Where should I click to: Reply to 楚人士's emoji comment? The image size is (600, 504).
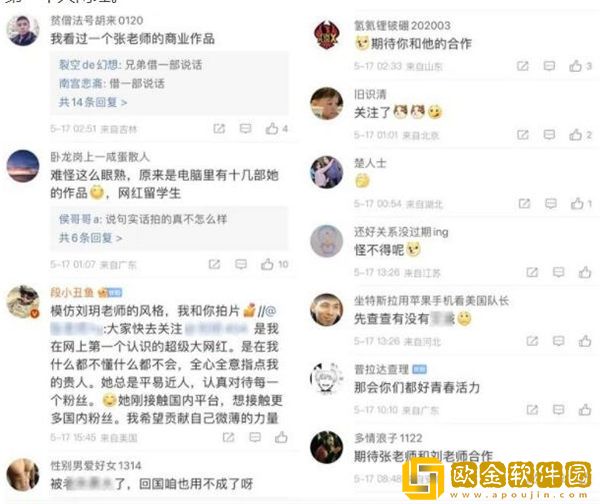pos(551,204)
